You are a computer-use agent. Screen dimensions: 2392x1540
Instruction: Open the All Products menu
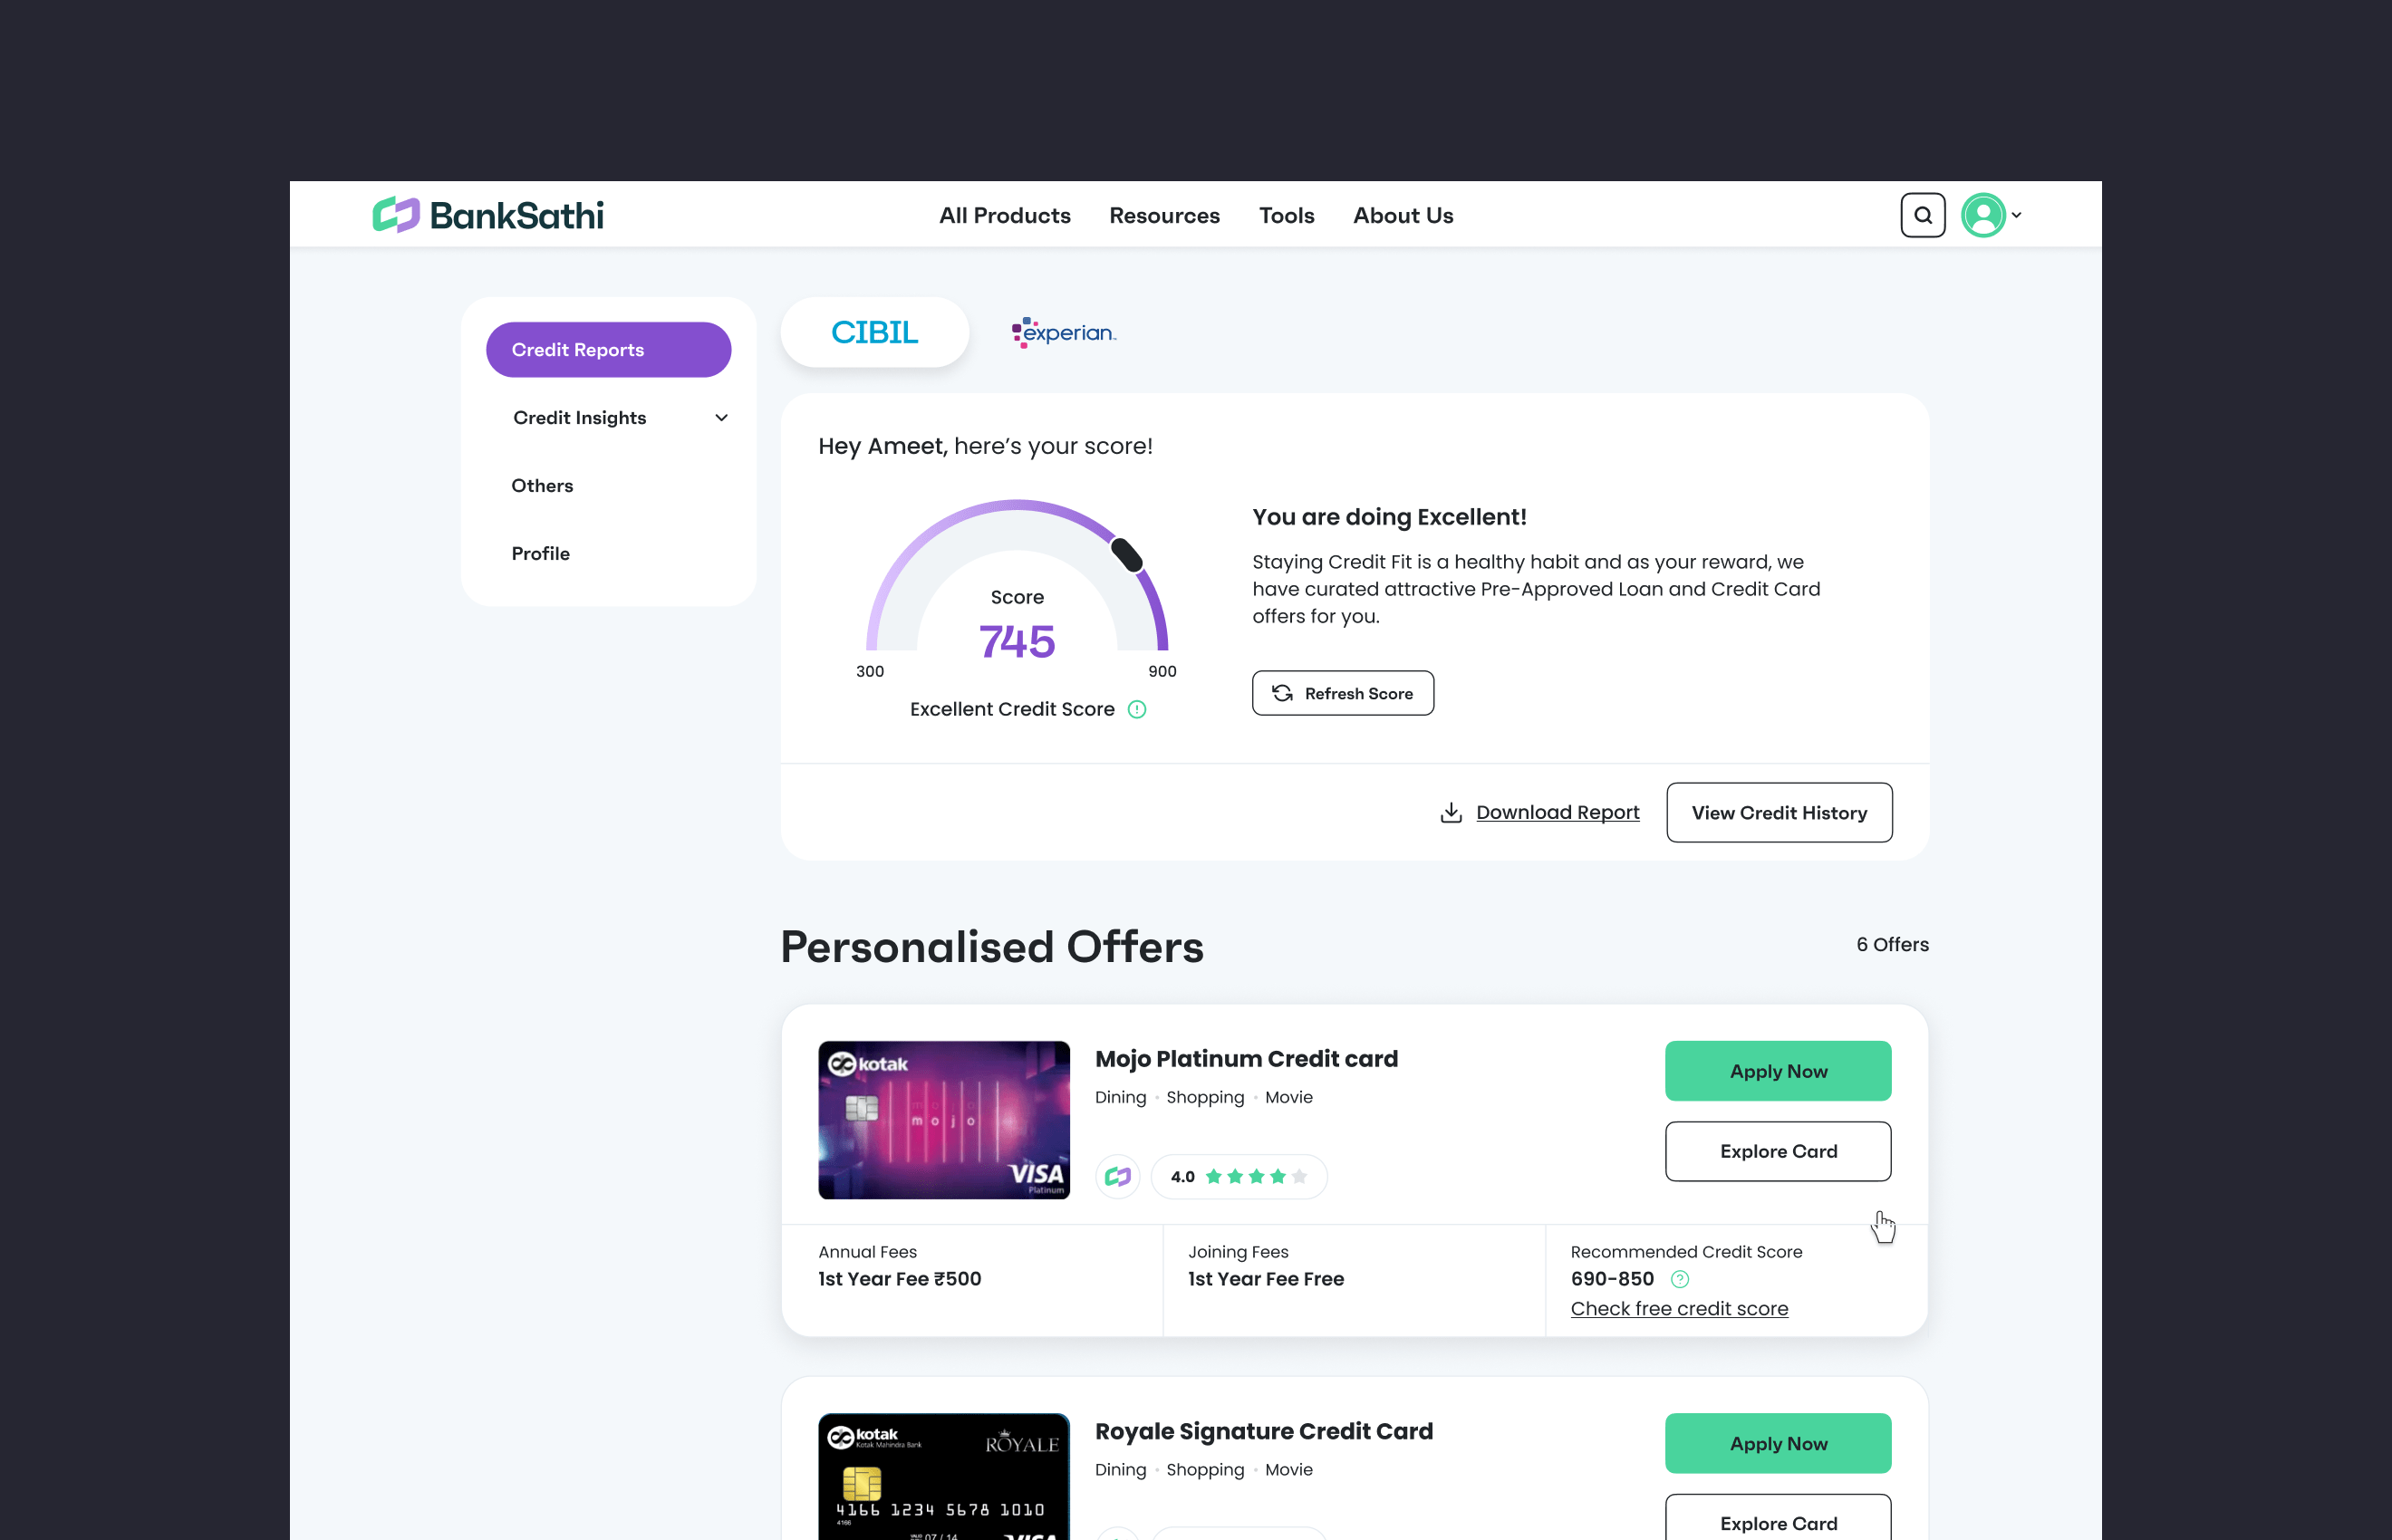coord(1004,216)
